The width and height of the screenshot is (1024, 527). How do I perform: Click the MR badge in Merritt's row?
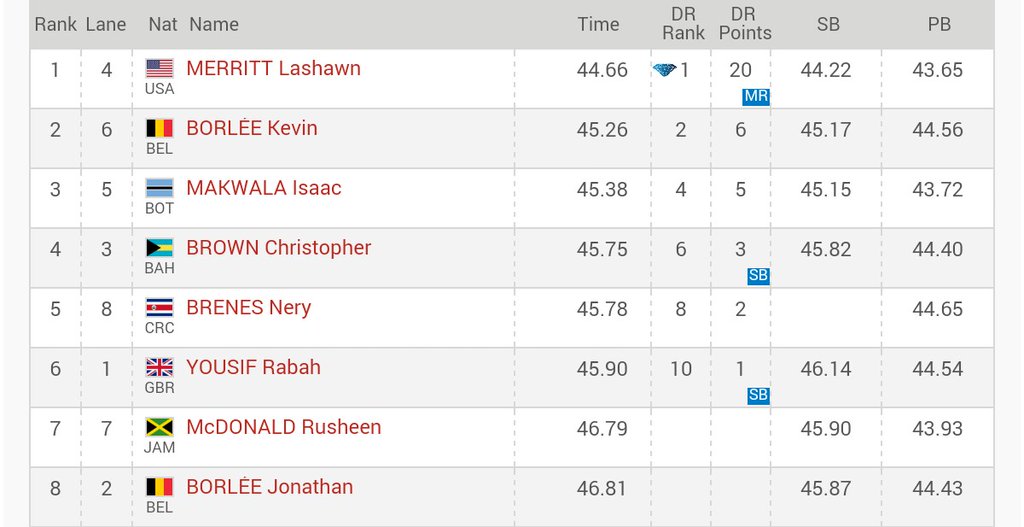click(756, 97)
